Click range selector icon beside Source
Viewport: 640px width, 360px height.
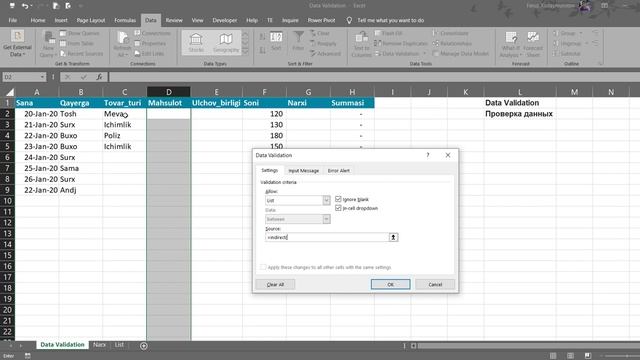[393, 237]
